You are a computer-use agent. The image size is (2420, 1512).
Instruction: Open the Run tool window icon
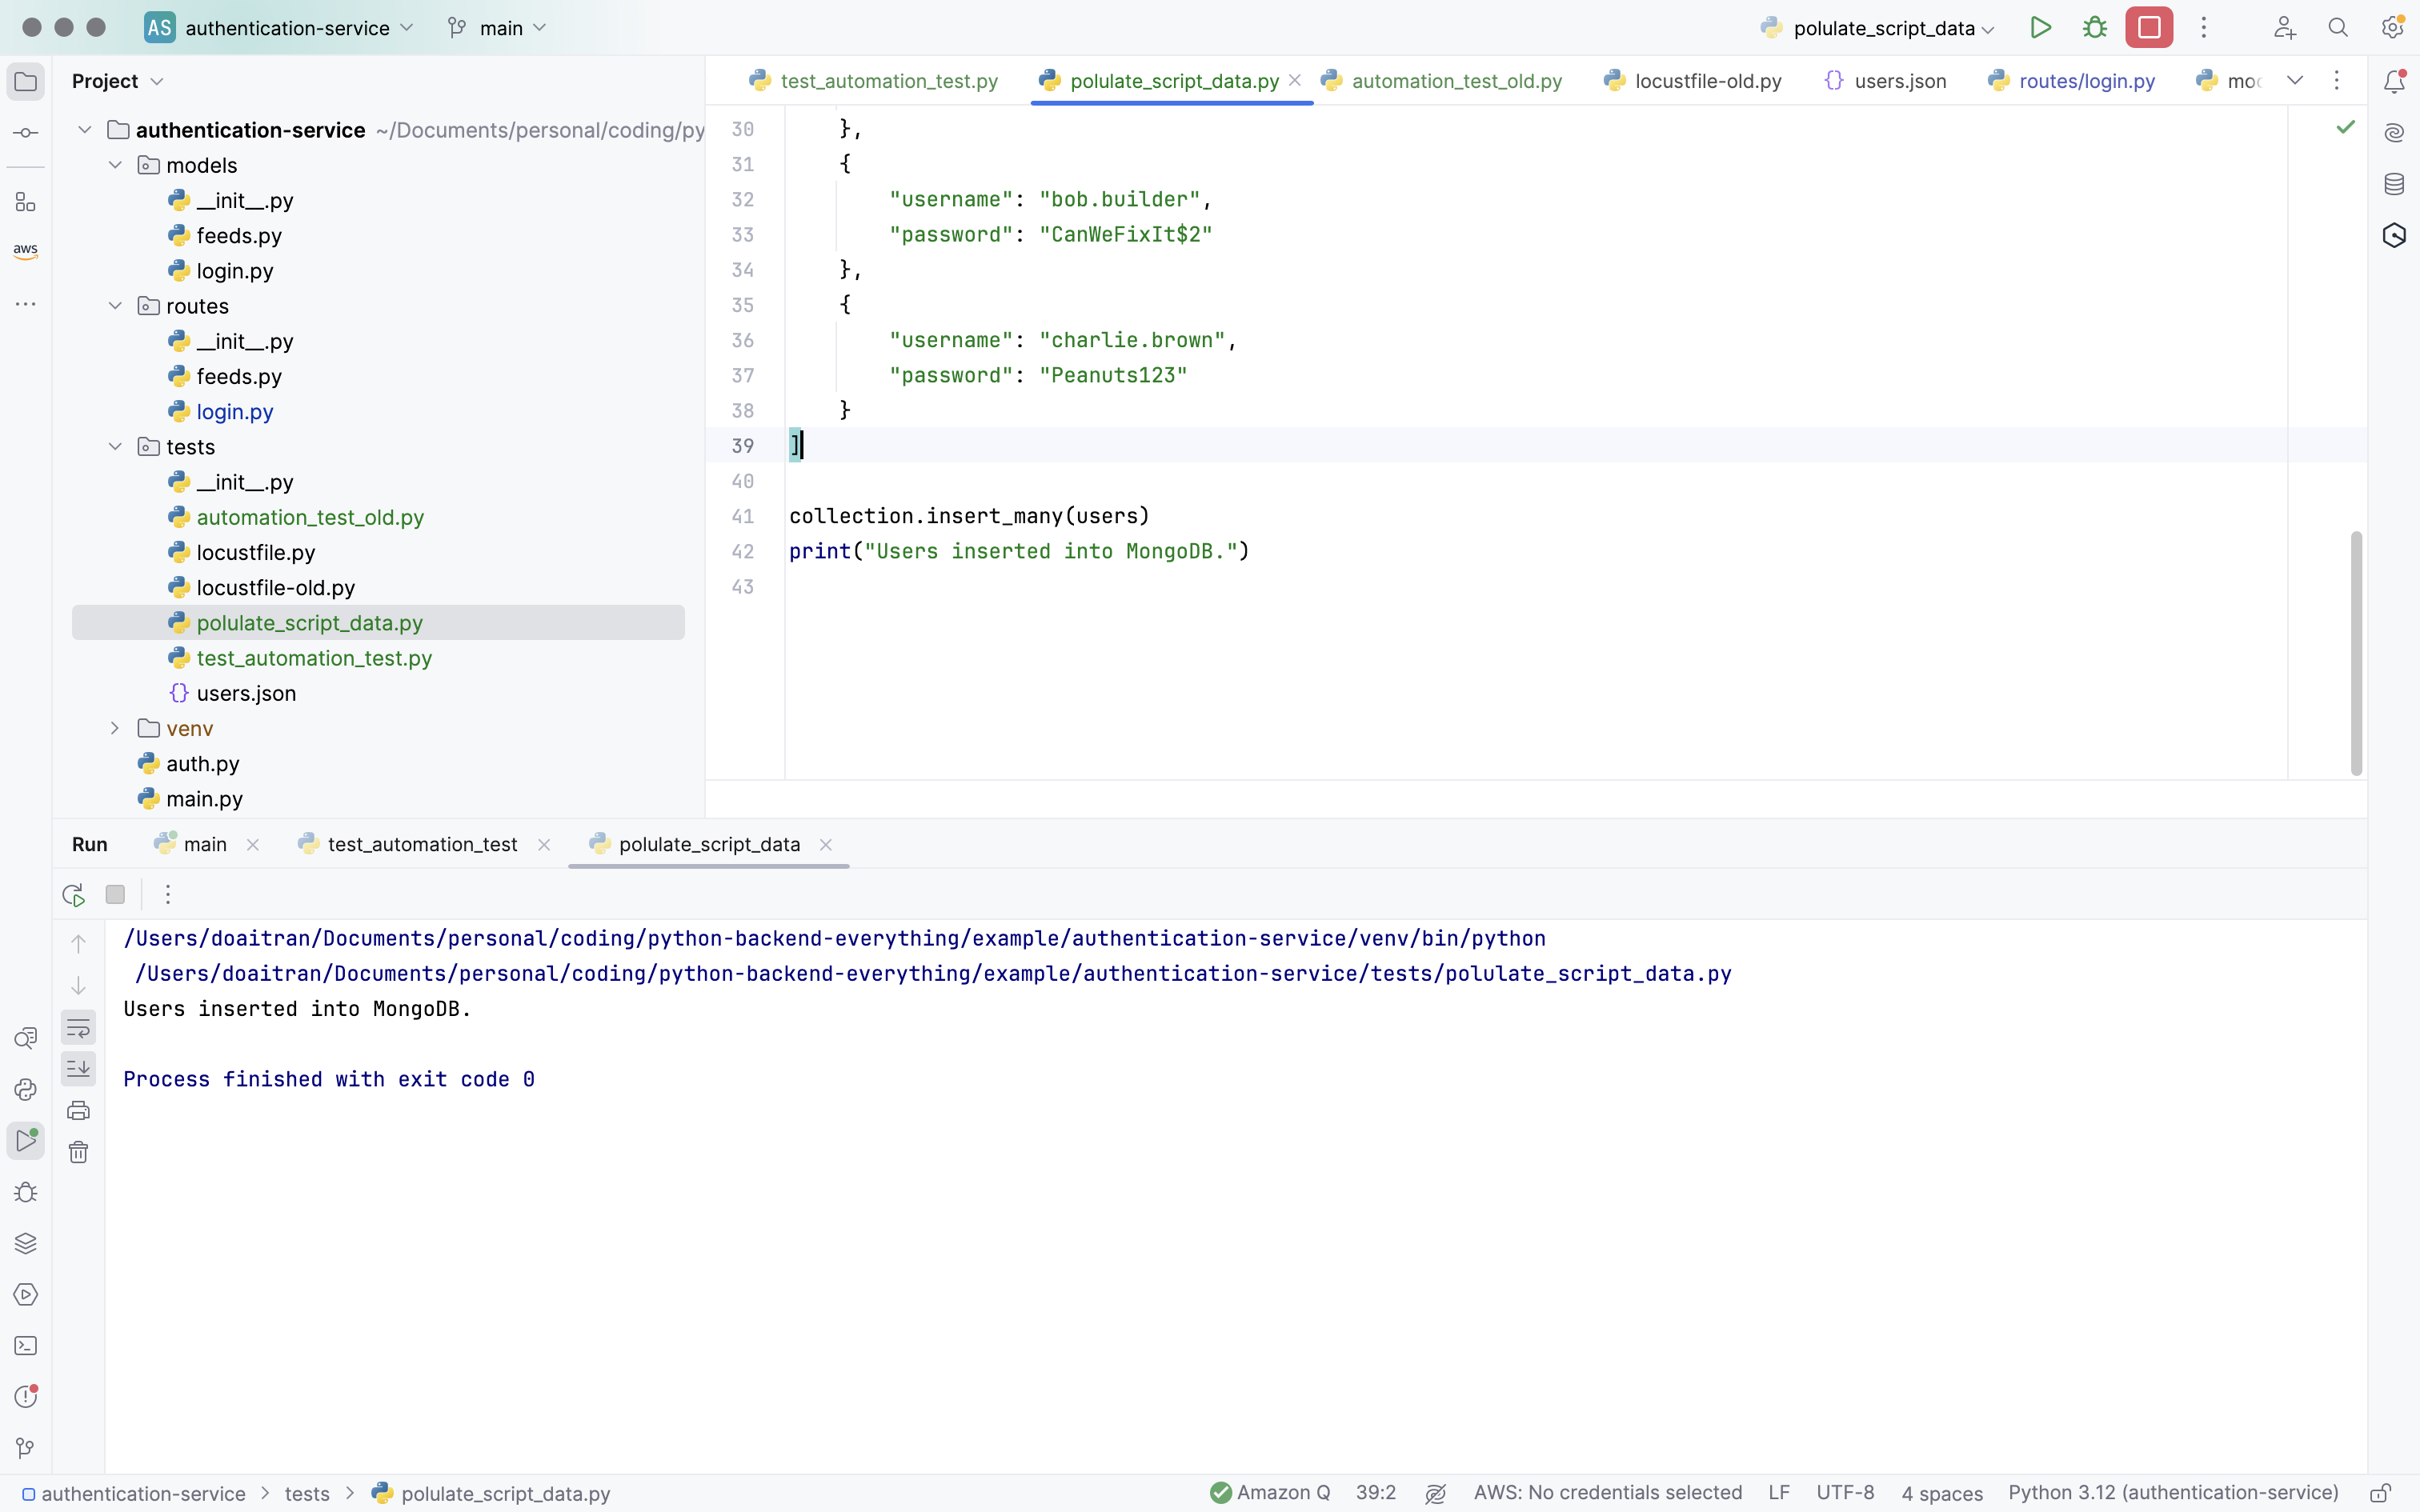pyautogui.click(x=26, y=1141)
